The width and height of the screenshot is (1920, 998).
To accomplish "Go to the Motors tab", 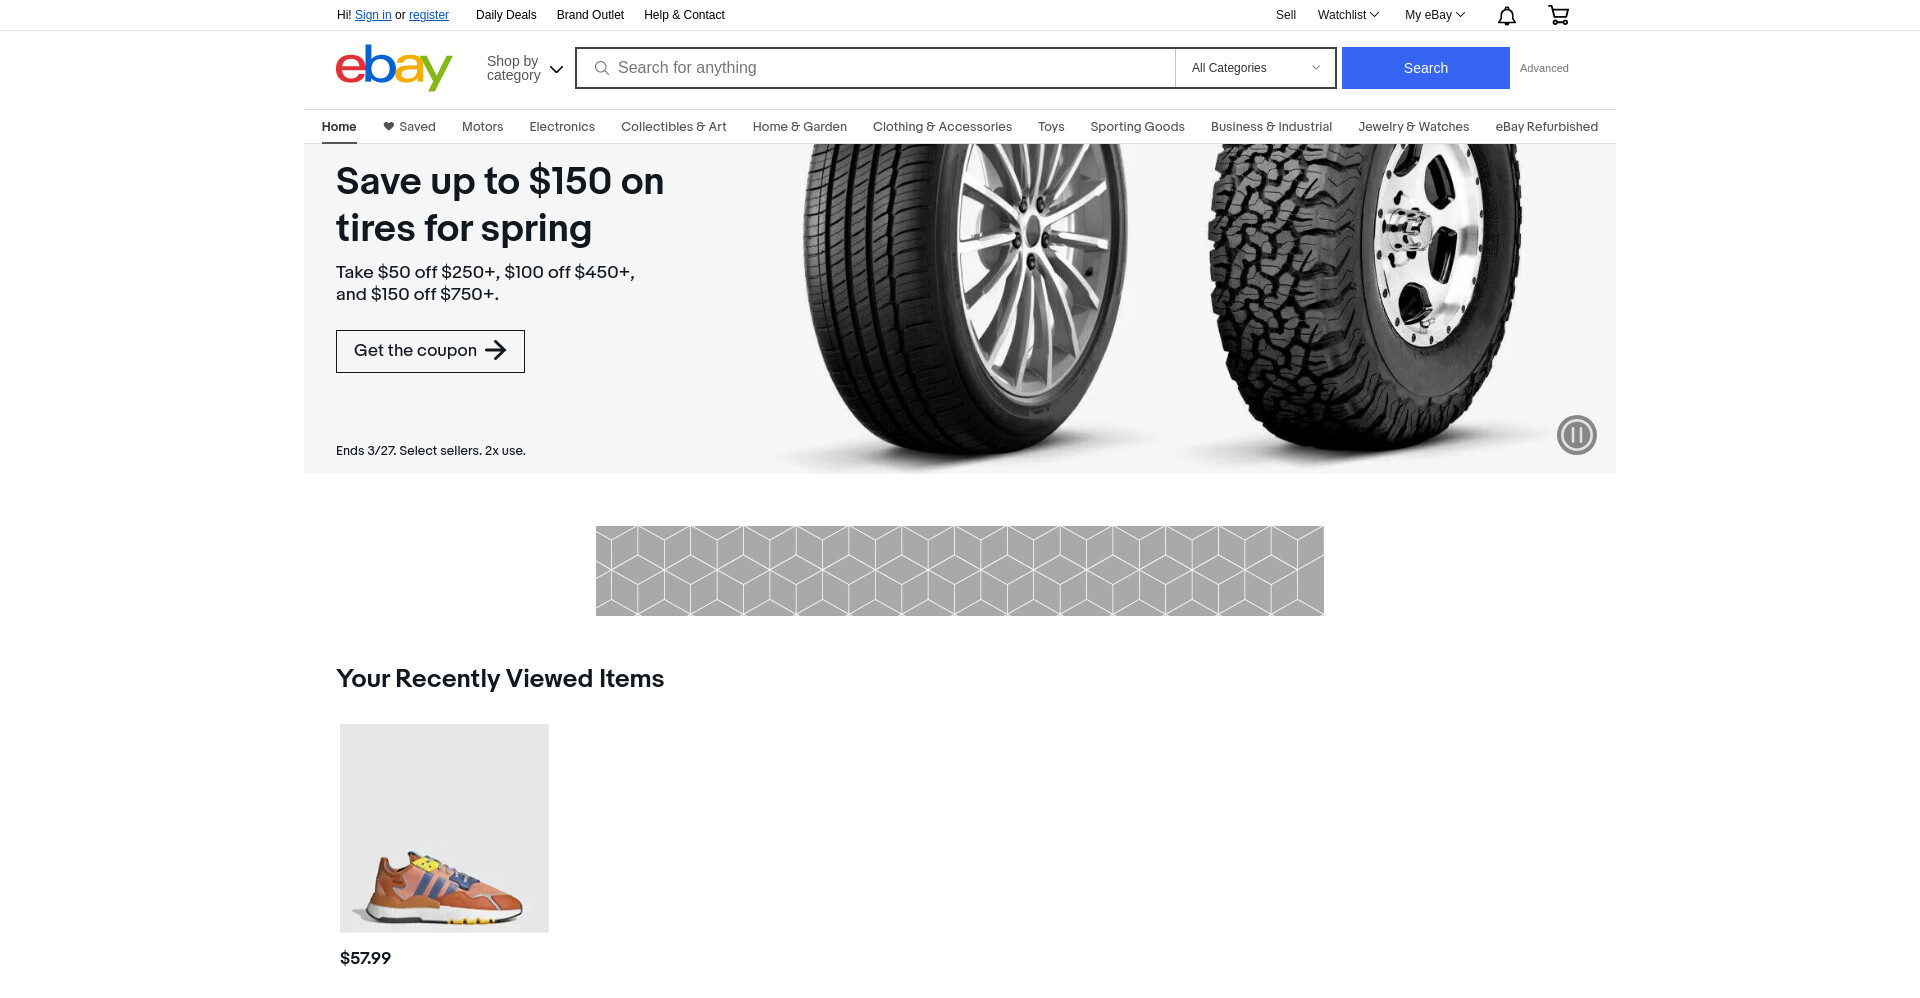I will pyautogui.click(x=482, y=127).
